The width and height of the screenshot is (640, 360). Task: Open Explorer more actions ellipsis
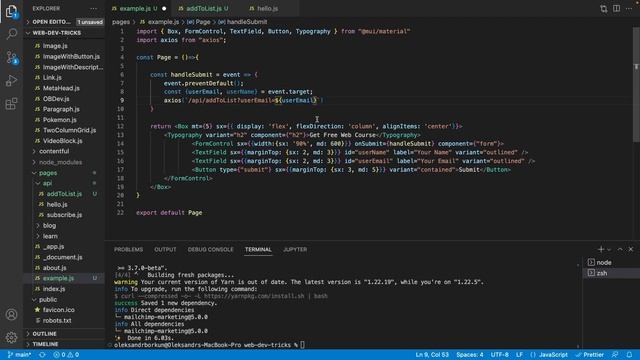93,9
